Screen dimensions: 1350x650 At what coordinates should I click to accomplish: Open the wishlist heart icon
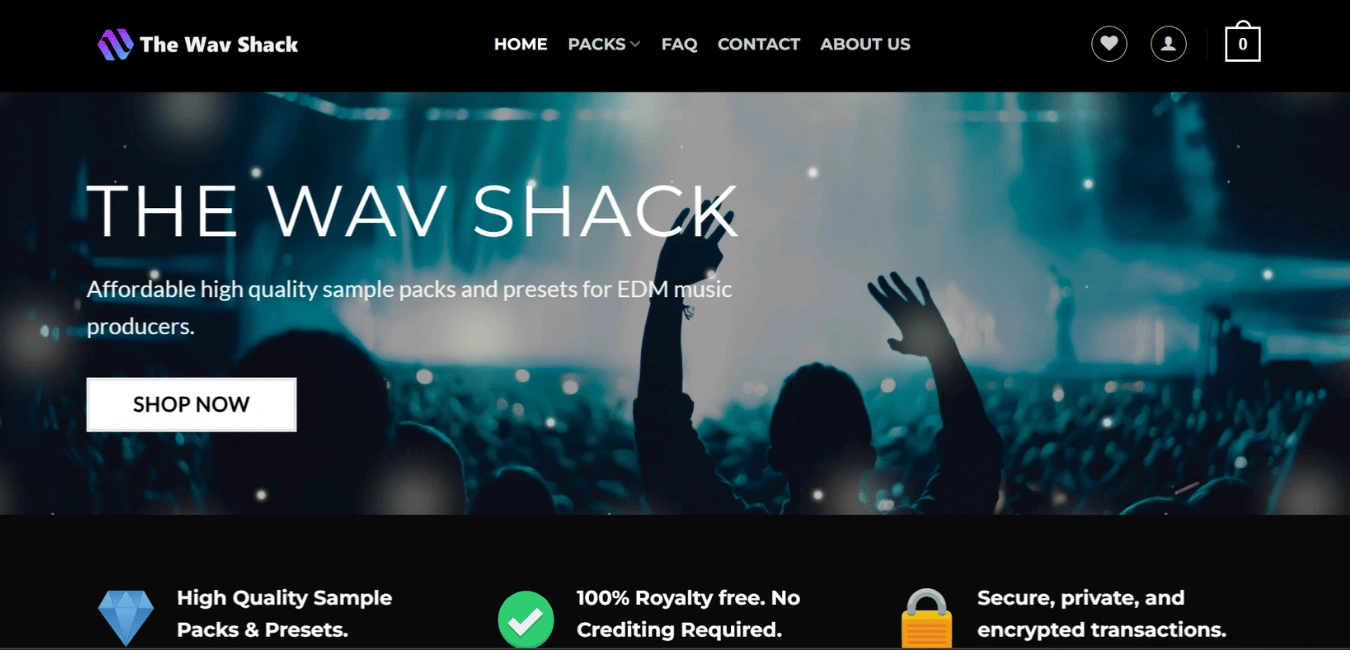pos(1109,44)
